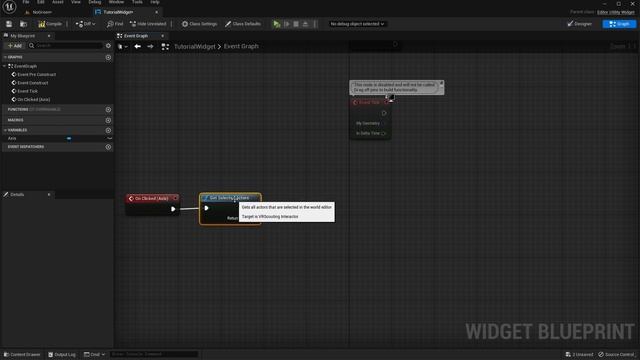Open the File menu

pyautogui.click(x=26, y=2)
